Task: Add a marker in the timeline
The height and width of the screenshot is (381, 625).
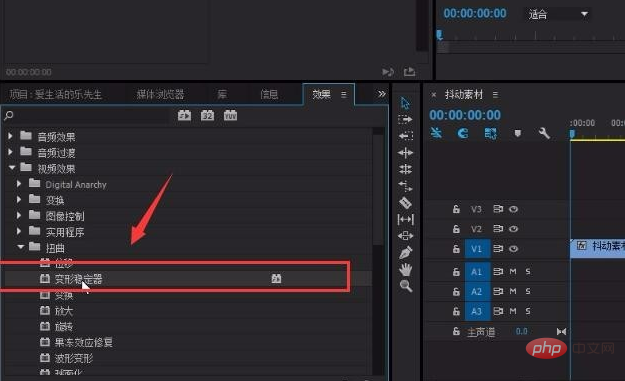Action: 517,133
